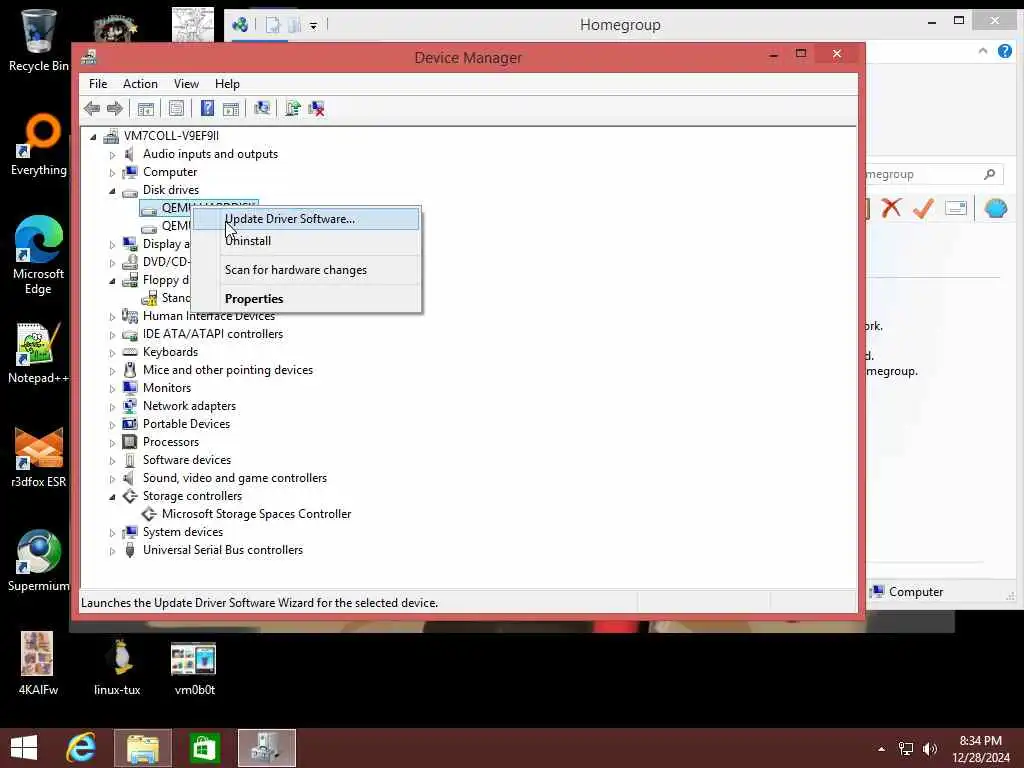Viewport: 1024px width, 768px height.
Task: Click the blue Help icon in Homegroup window
Action: [1005, 51]
